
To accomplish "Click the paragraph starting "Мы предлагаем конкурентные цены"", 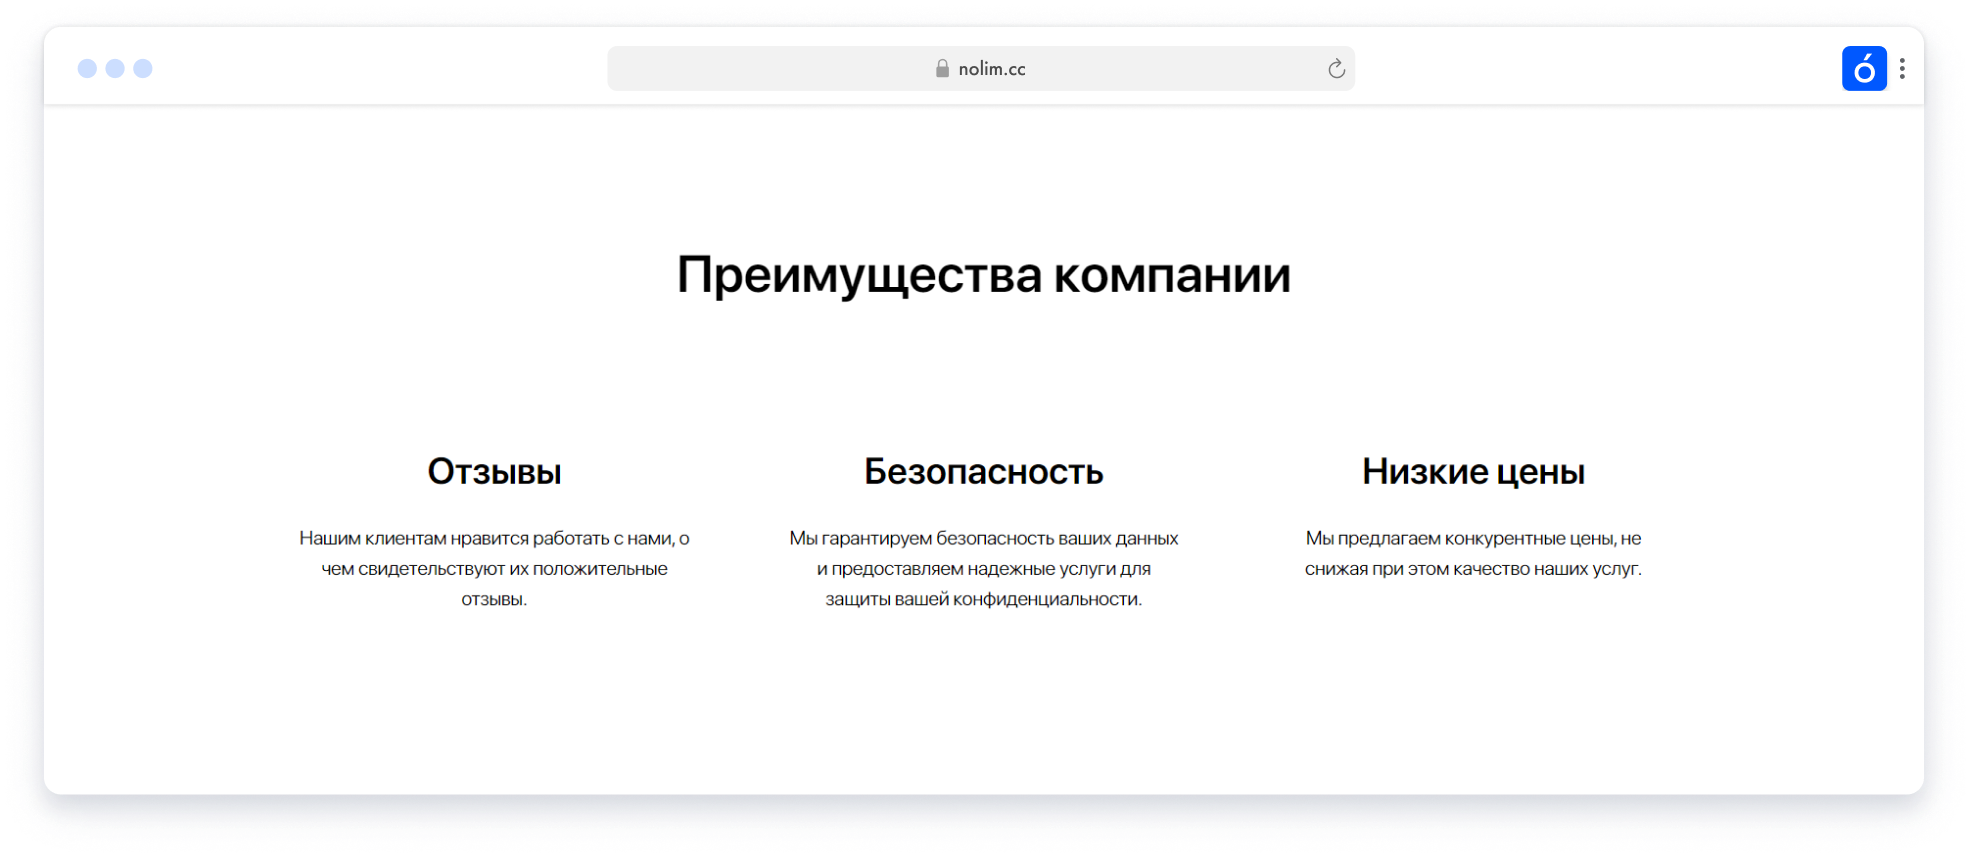I will coord(1473,554).
